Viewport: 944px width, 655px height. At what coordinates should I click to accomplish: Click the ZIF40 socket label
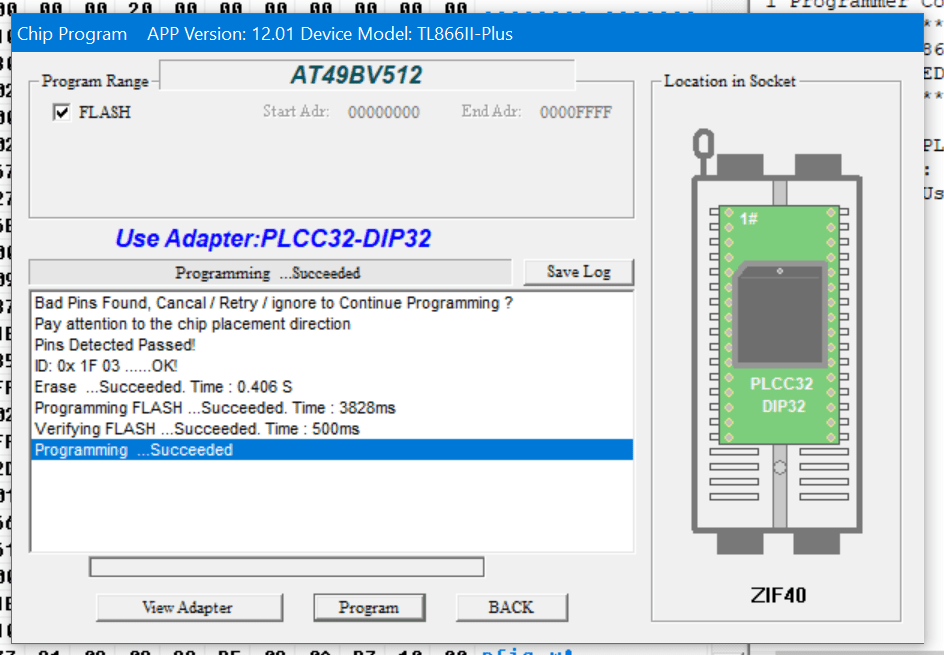(x=778, y=595)
